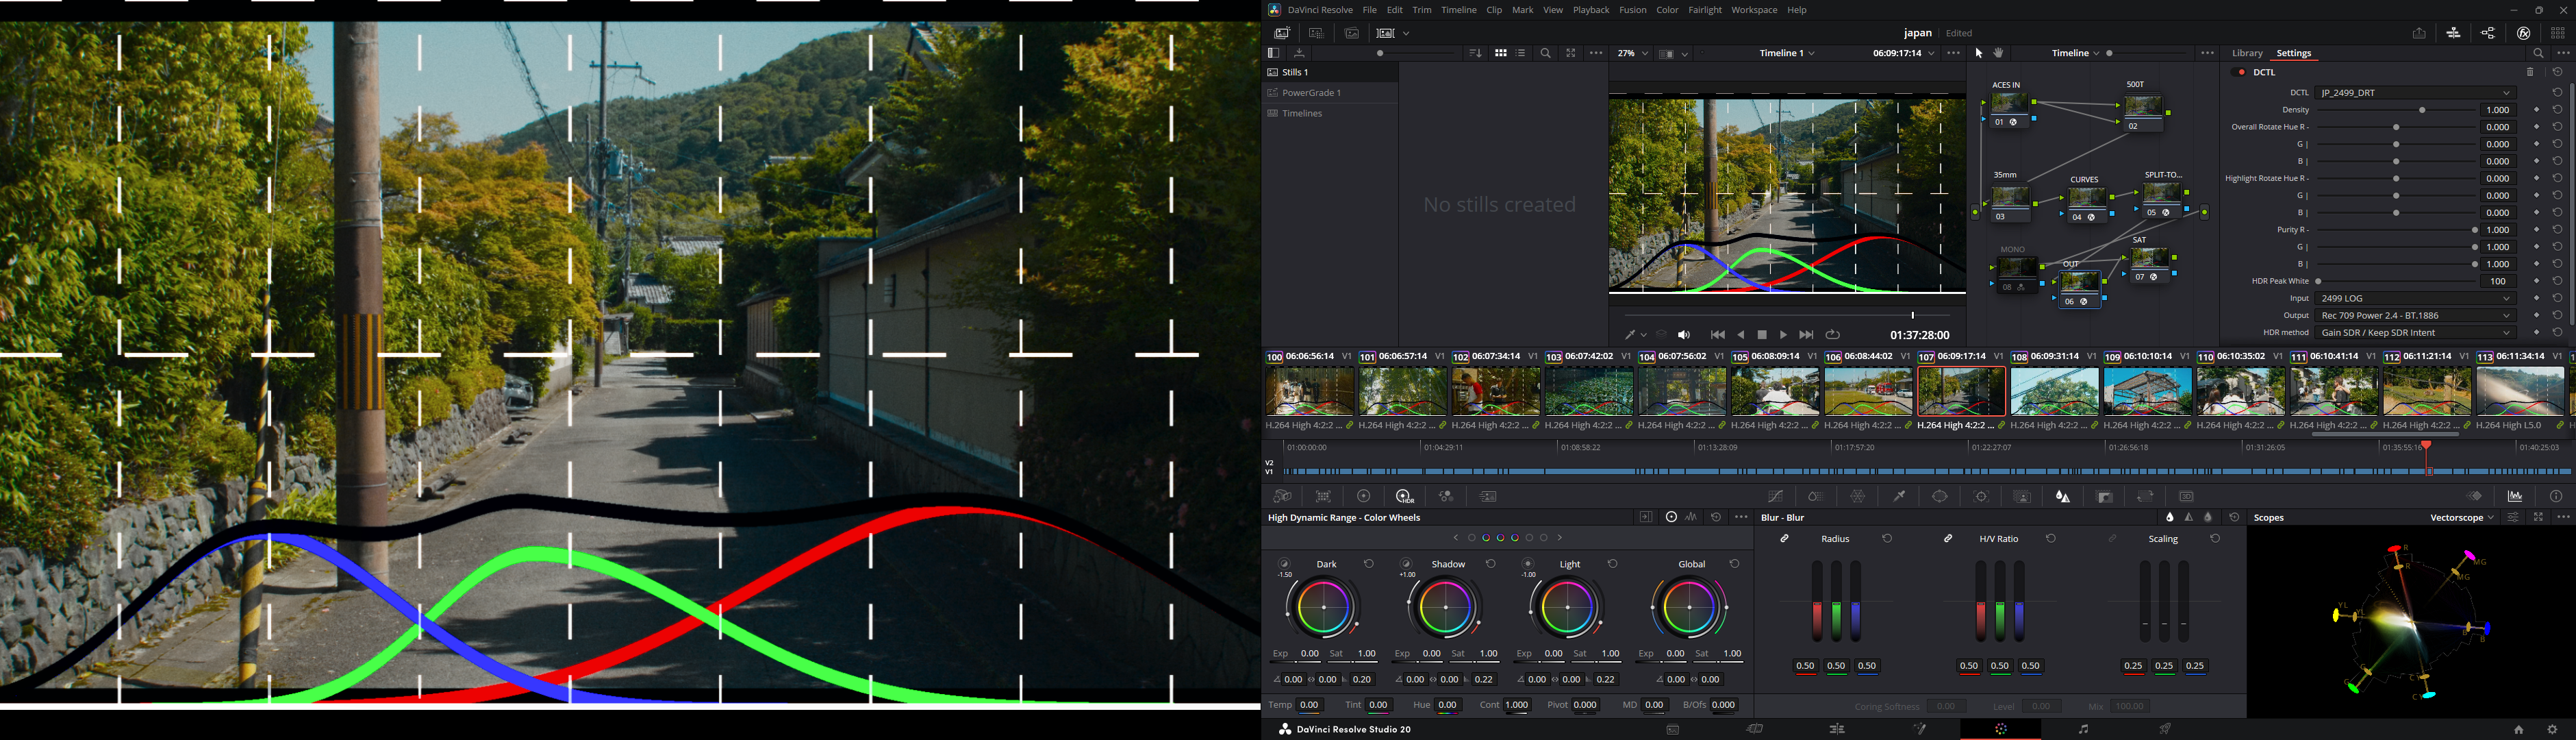Select the hand pan tool in node editor
The image size is (2576, 740).
[x=1999, y=53]
